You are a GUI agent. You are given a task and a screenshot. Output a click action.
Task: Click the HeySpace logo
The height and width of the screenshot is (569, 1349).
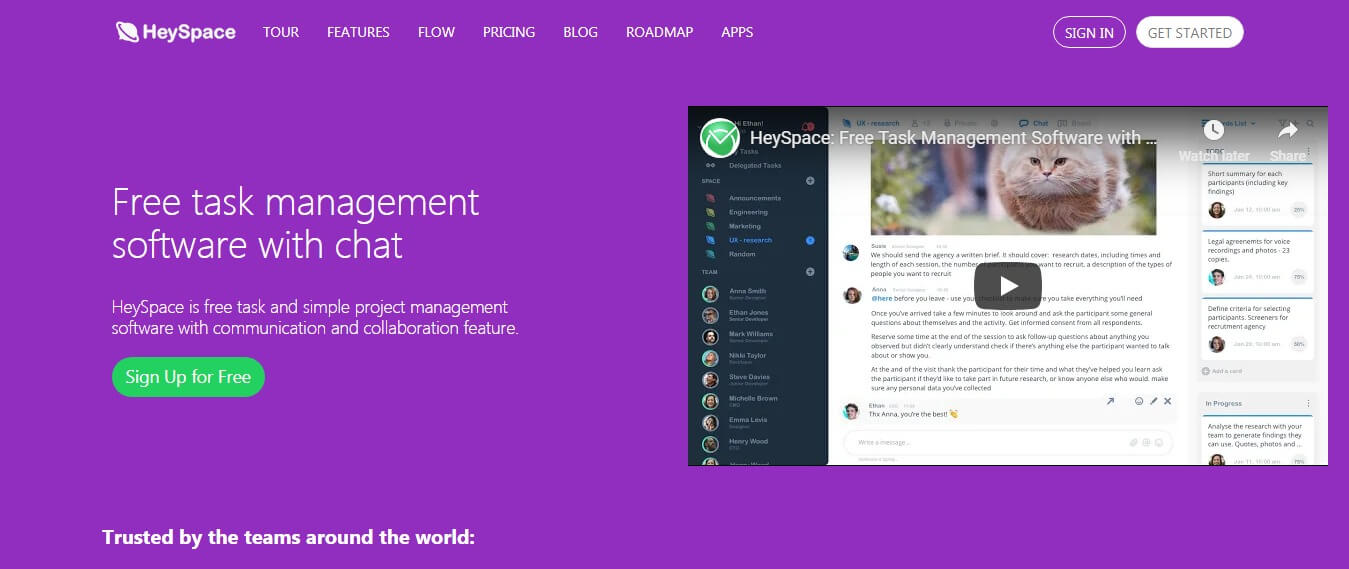tap(176, 32)
